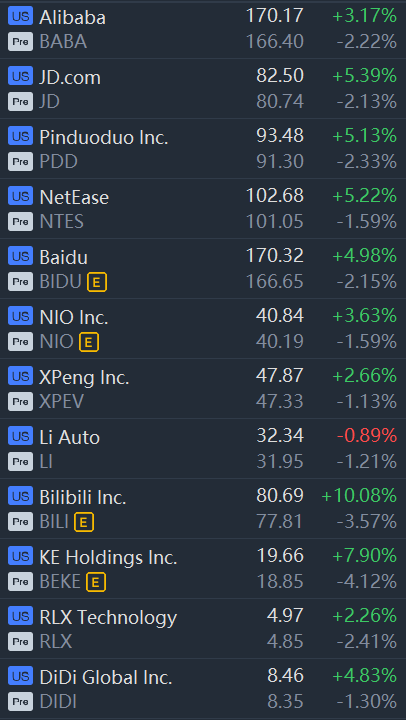Select the NetEase stock name
The image size is (406, 720).
pos(74,197)
